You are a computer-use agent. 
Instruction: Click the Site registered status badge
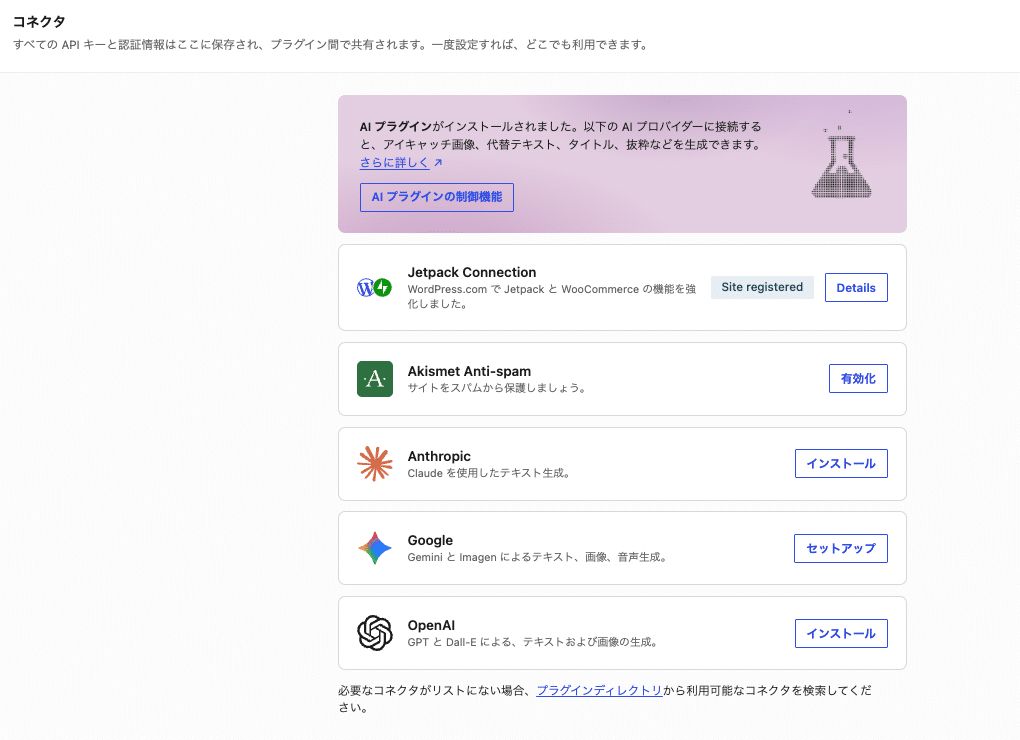(x=762, y=287)
